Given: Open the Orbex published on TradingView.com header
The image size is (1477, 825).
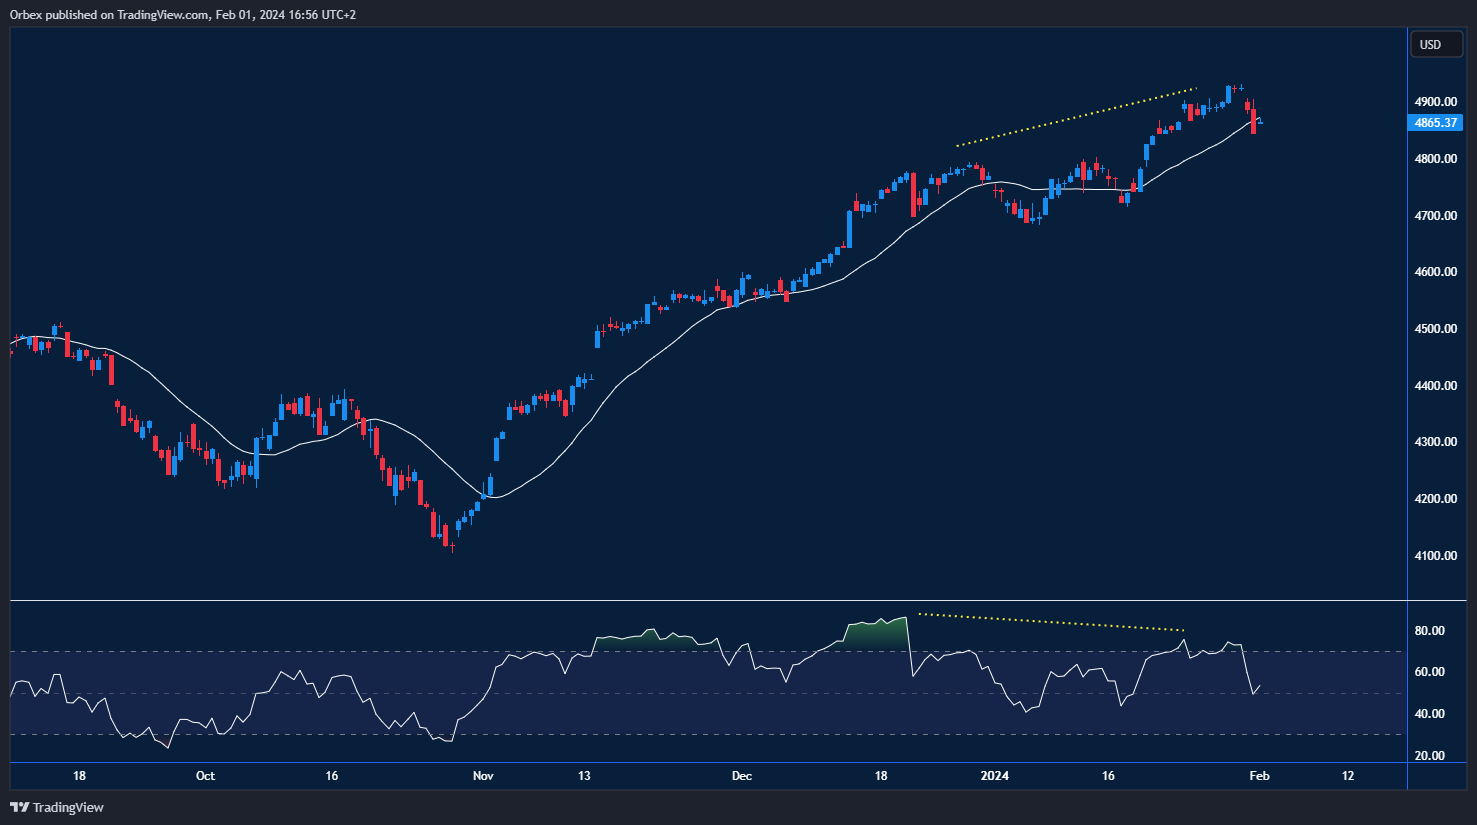Looking at the screenshot, I should [x=183, y=14].
